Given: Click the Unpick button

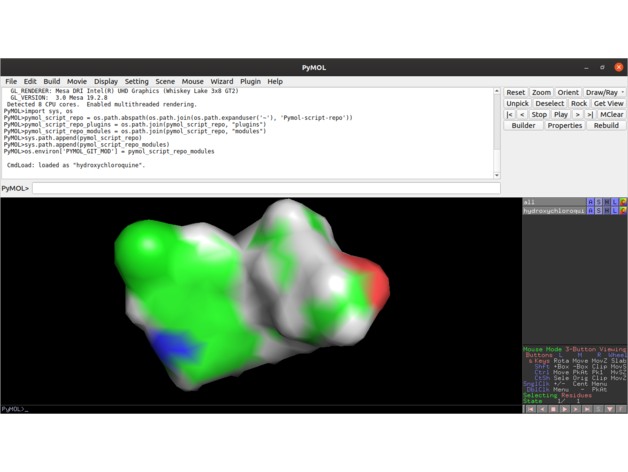Looking at the screenshot, I should (517, 103).
